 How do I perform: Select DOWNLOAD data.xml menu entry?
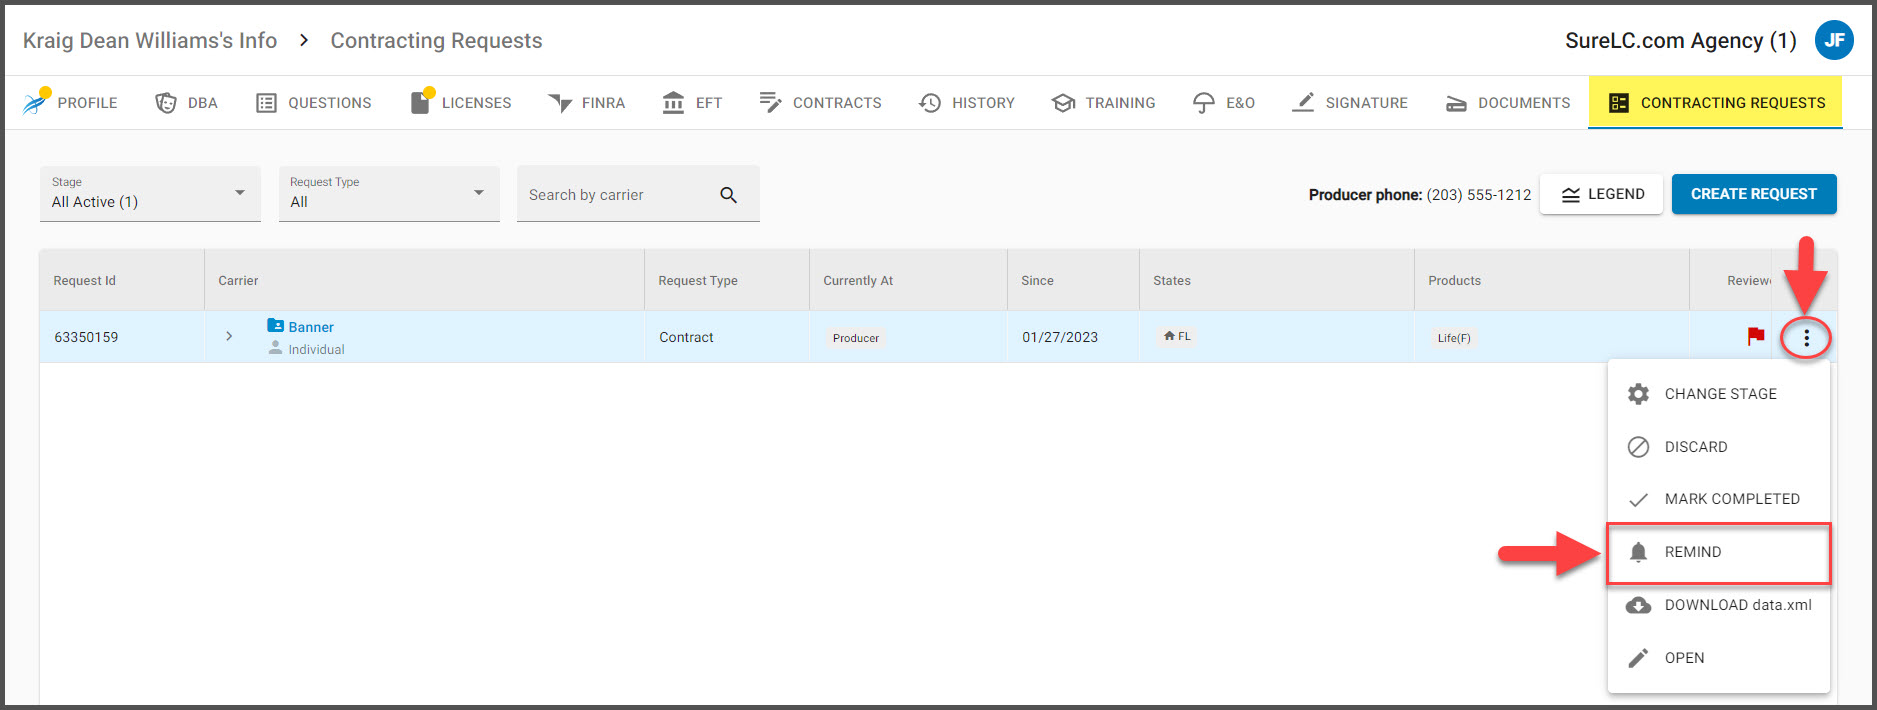click(1719, 605)
